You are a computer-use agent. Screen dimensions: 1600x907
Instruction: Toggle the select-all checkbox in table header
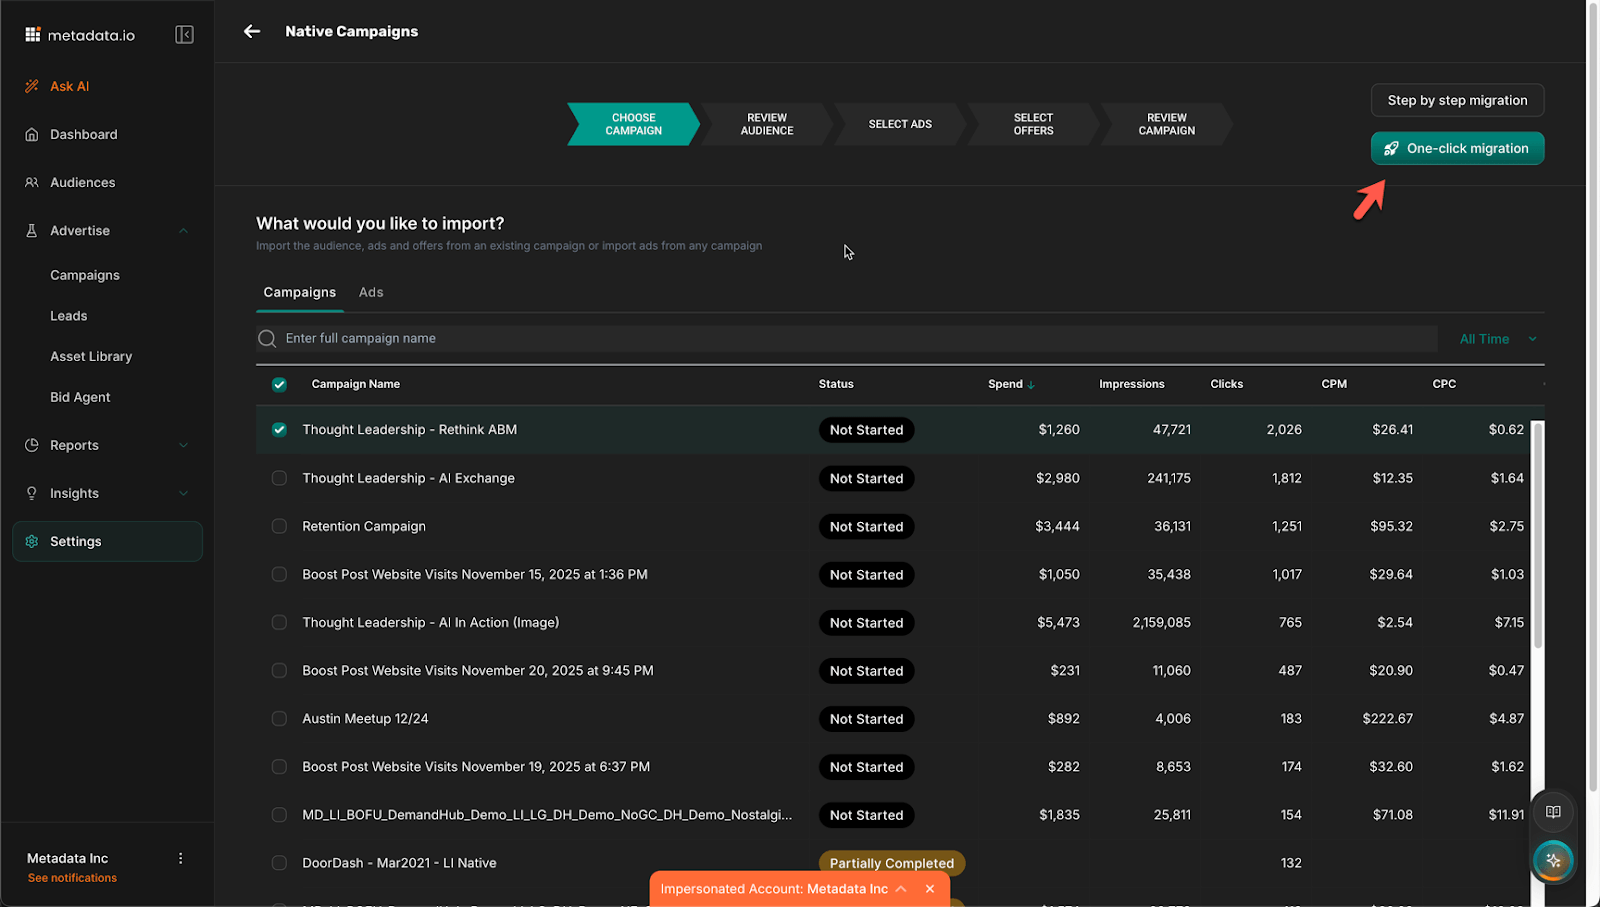(x=279, y=384)
